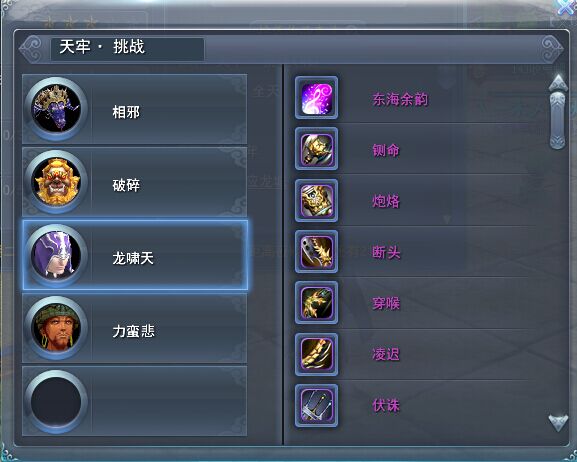Close the 天牢·挑战 window

coord(566,6)
